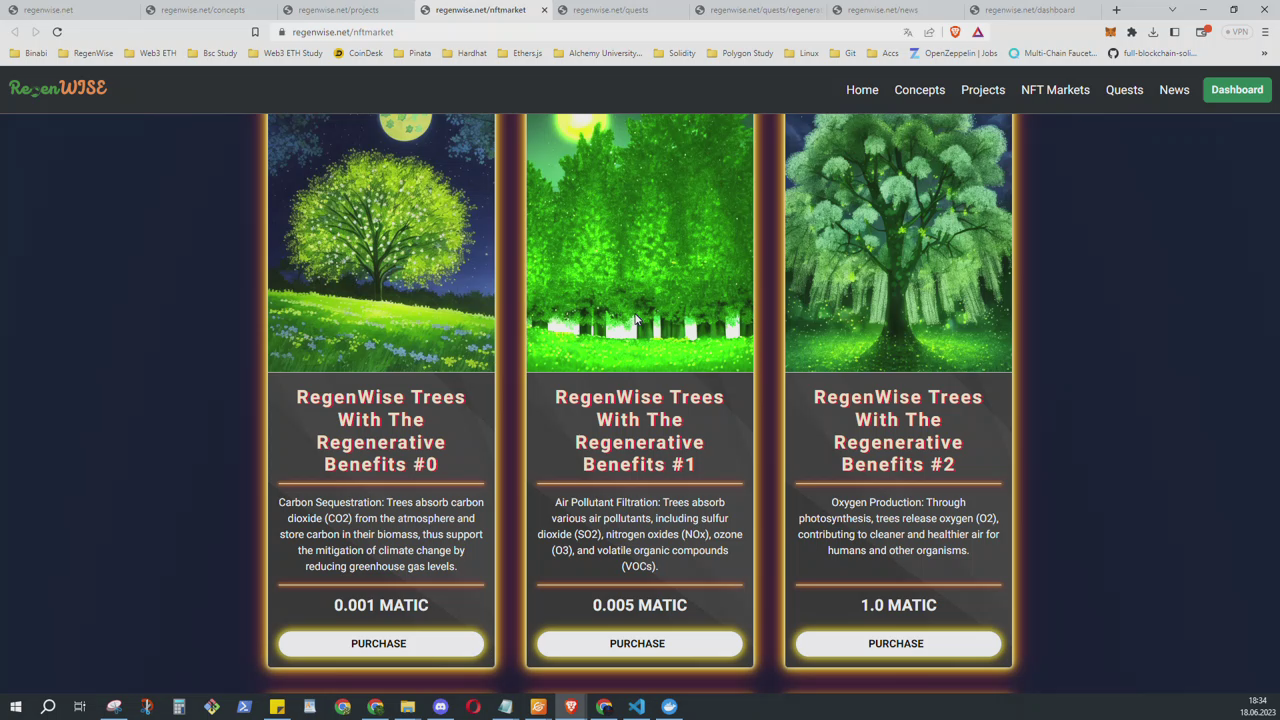
Task: Open Task View in the taskbar
Action: pos(80,707)
